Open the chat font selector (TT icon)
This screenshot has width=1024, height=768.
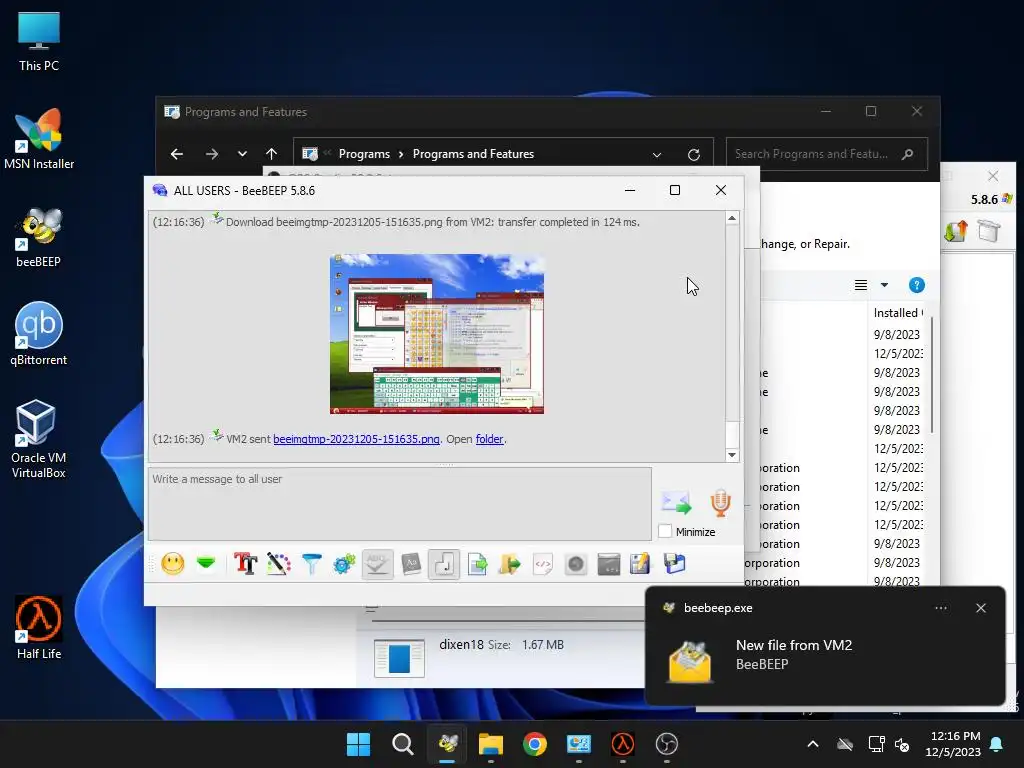click(x=246, y=564)
